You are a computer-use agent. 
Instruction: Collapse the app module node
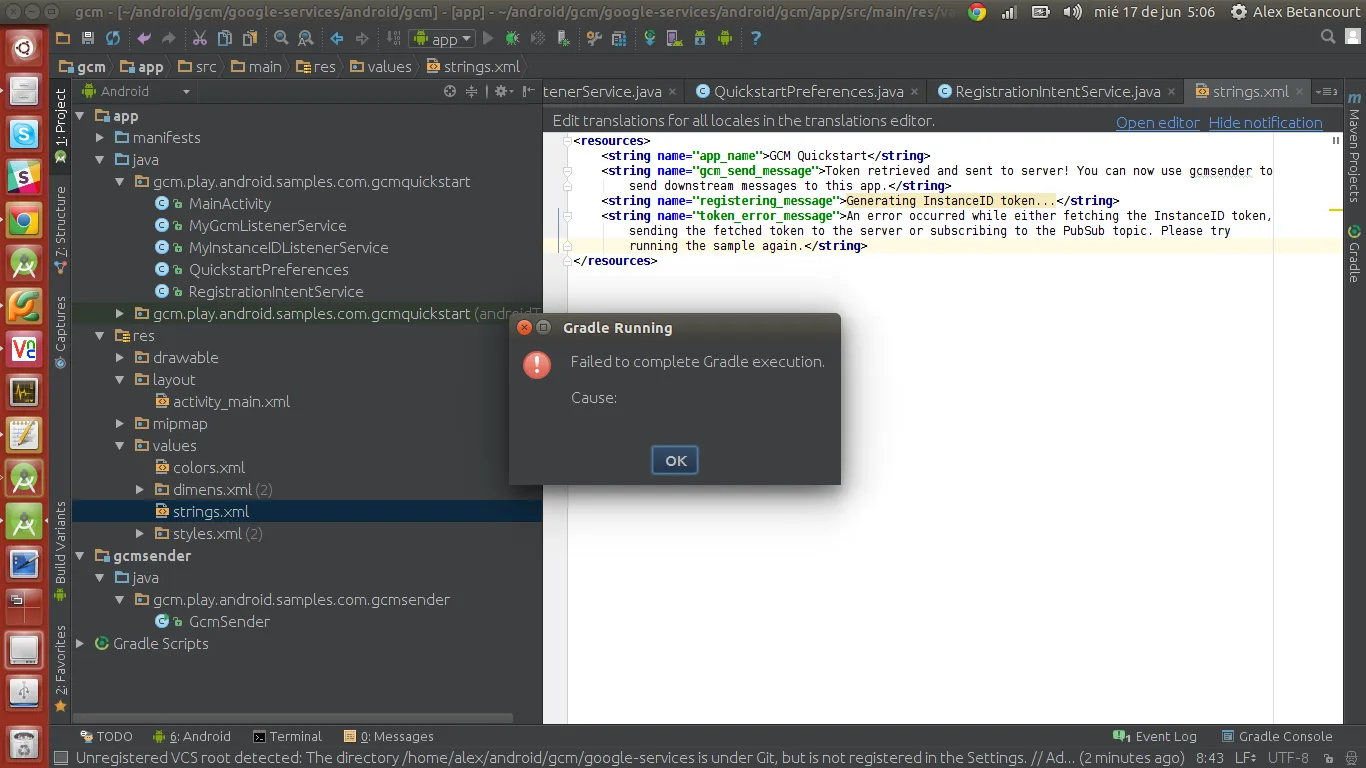click(x=81, y=116)
